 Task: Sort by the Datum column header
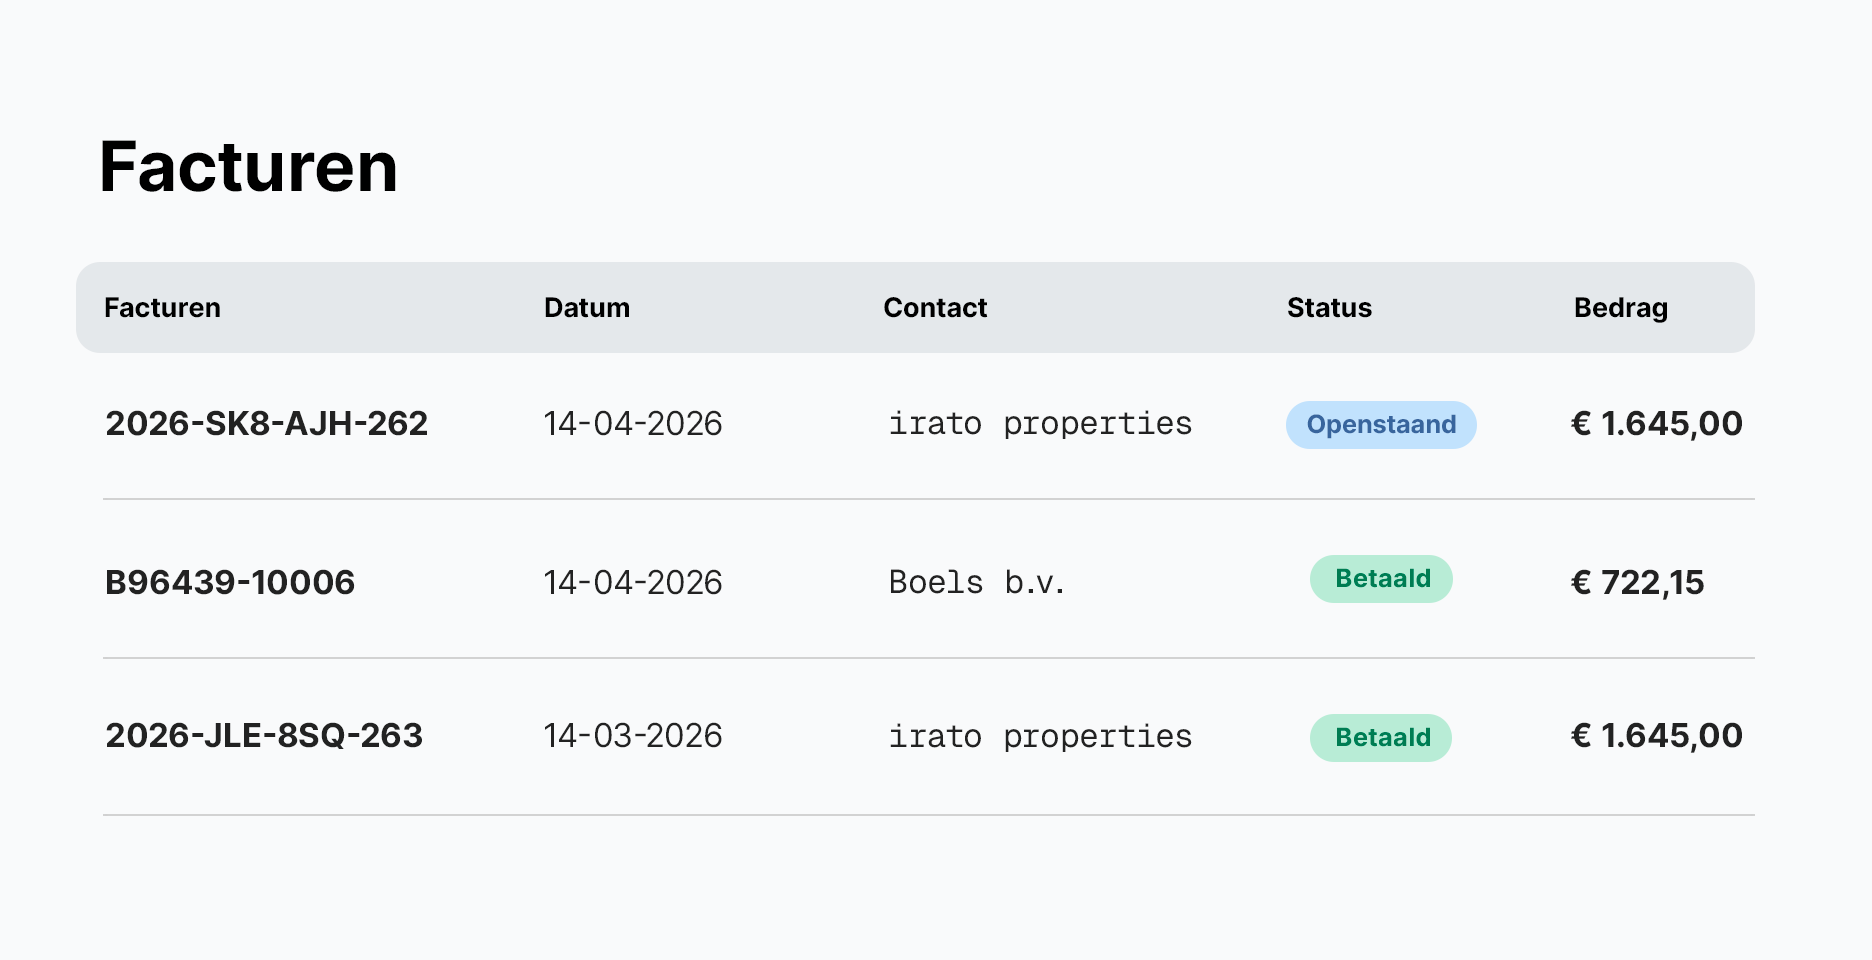[587, 308]
